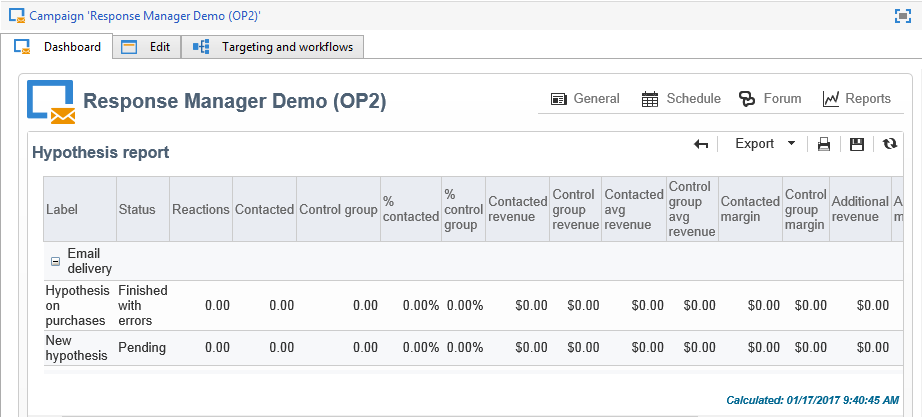The height and width of the screenshot is (417, 922).
Task: Open the Schedule view
Action: pyautogui.click(x=681, y=98)
